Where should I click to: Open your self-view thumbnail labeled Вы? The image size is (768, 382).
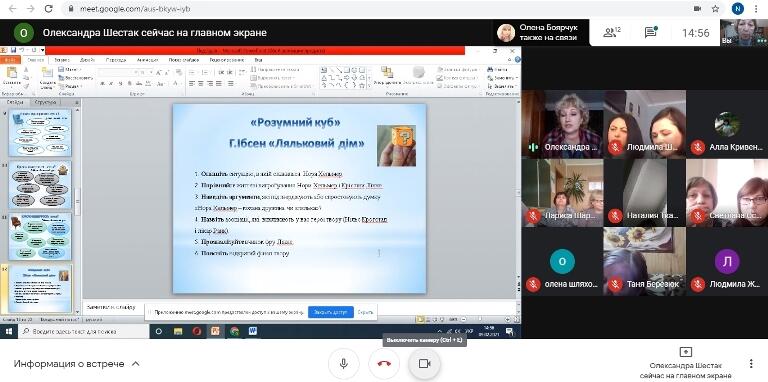[744, 32]
